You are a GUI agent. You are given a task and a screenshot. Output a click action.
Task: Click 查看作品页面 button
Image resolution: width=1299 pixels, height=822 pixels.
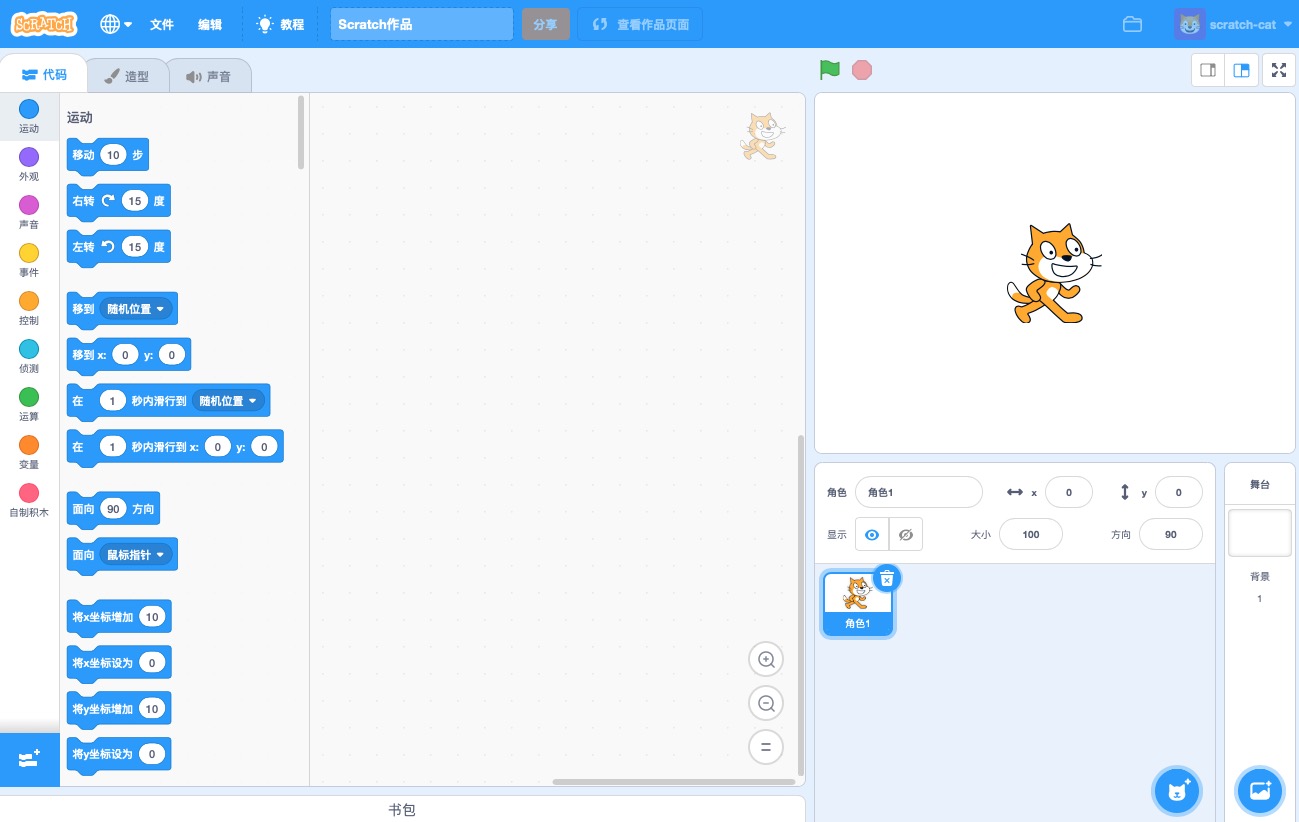point(640,24)
